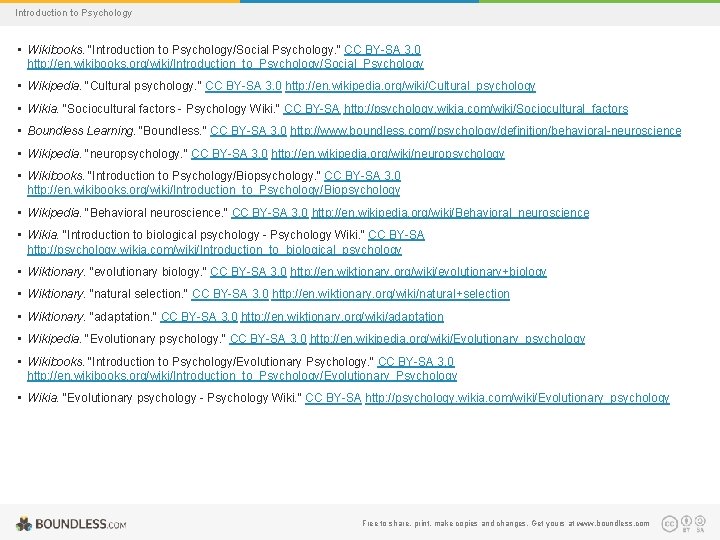Select the text "neuropsychology." citation title
Image resolution: width=720 pixels, height=540 pixels.
pos(136,153)
